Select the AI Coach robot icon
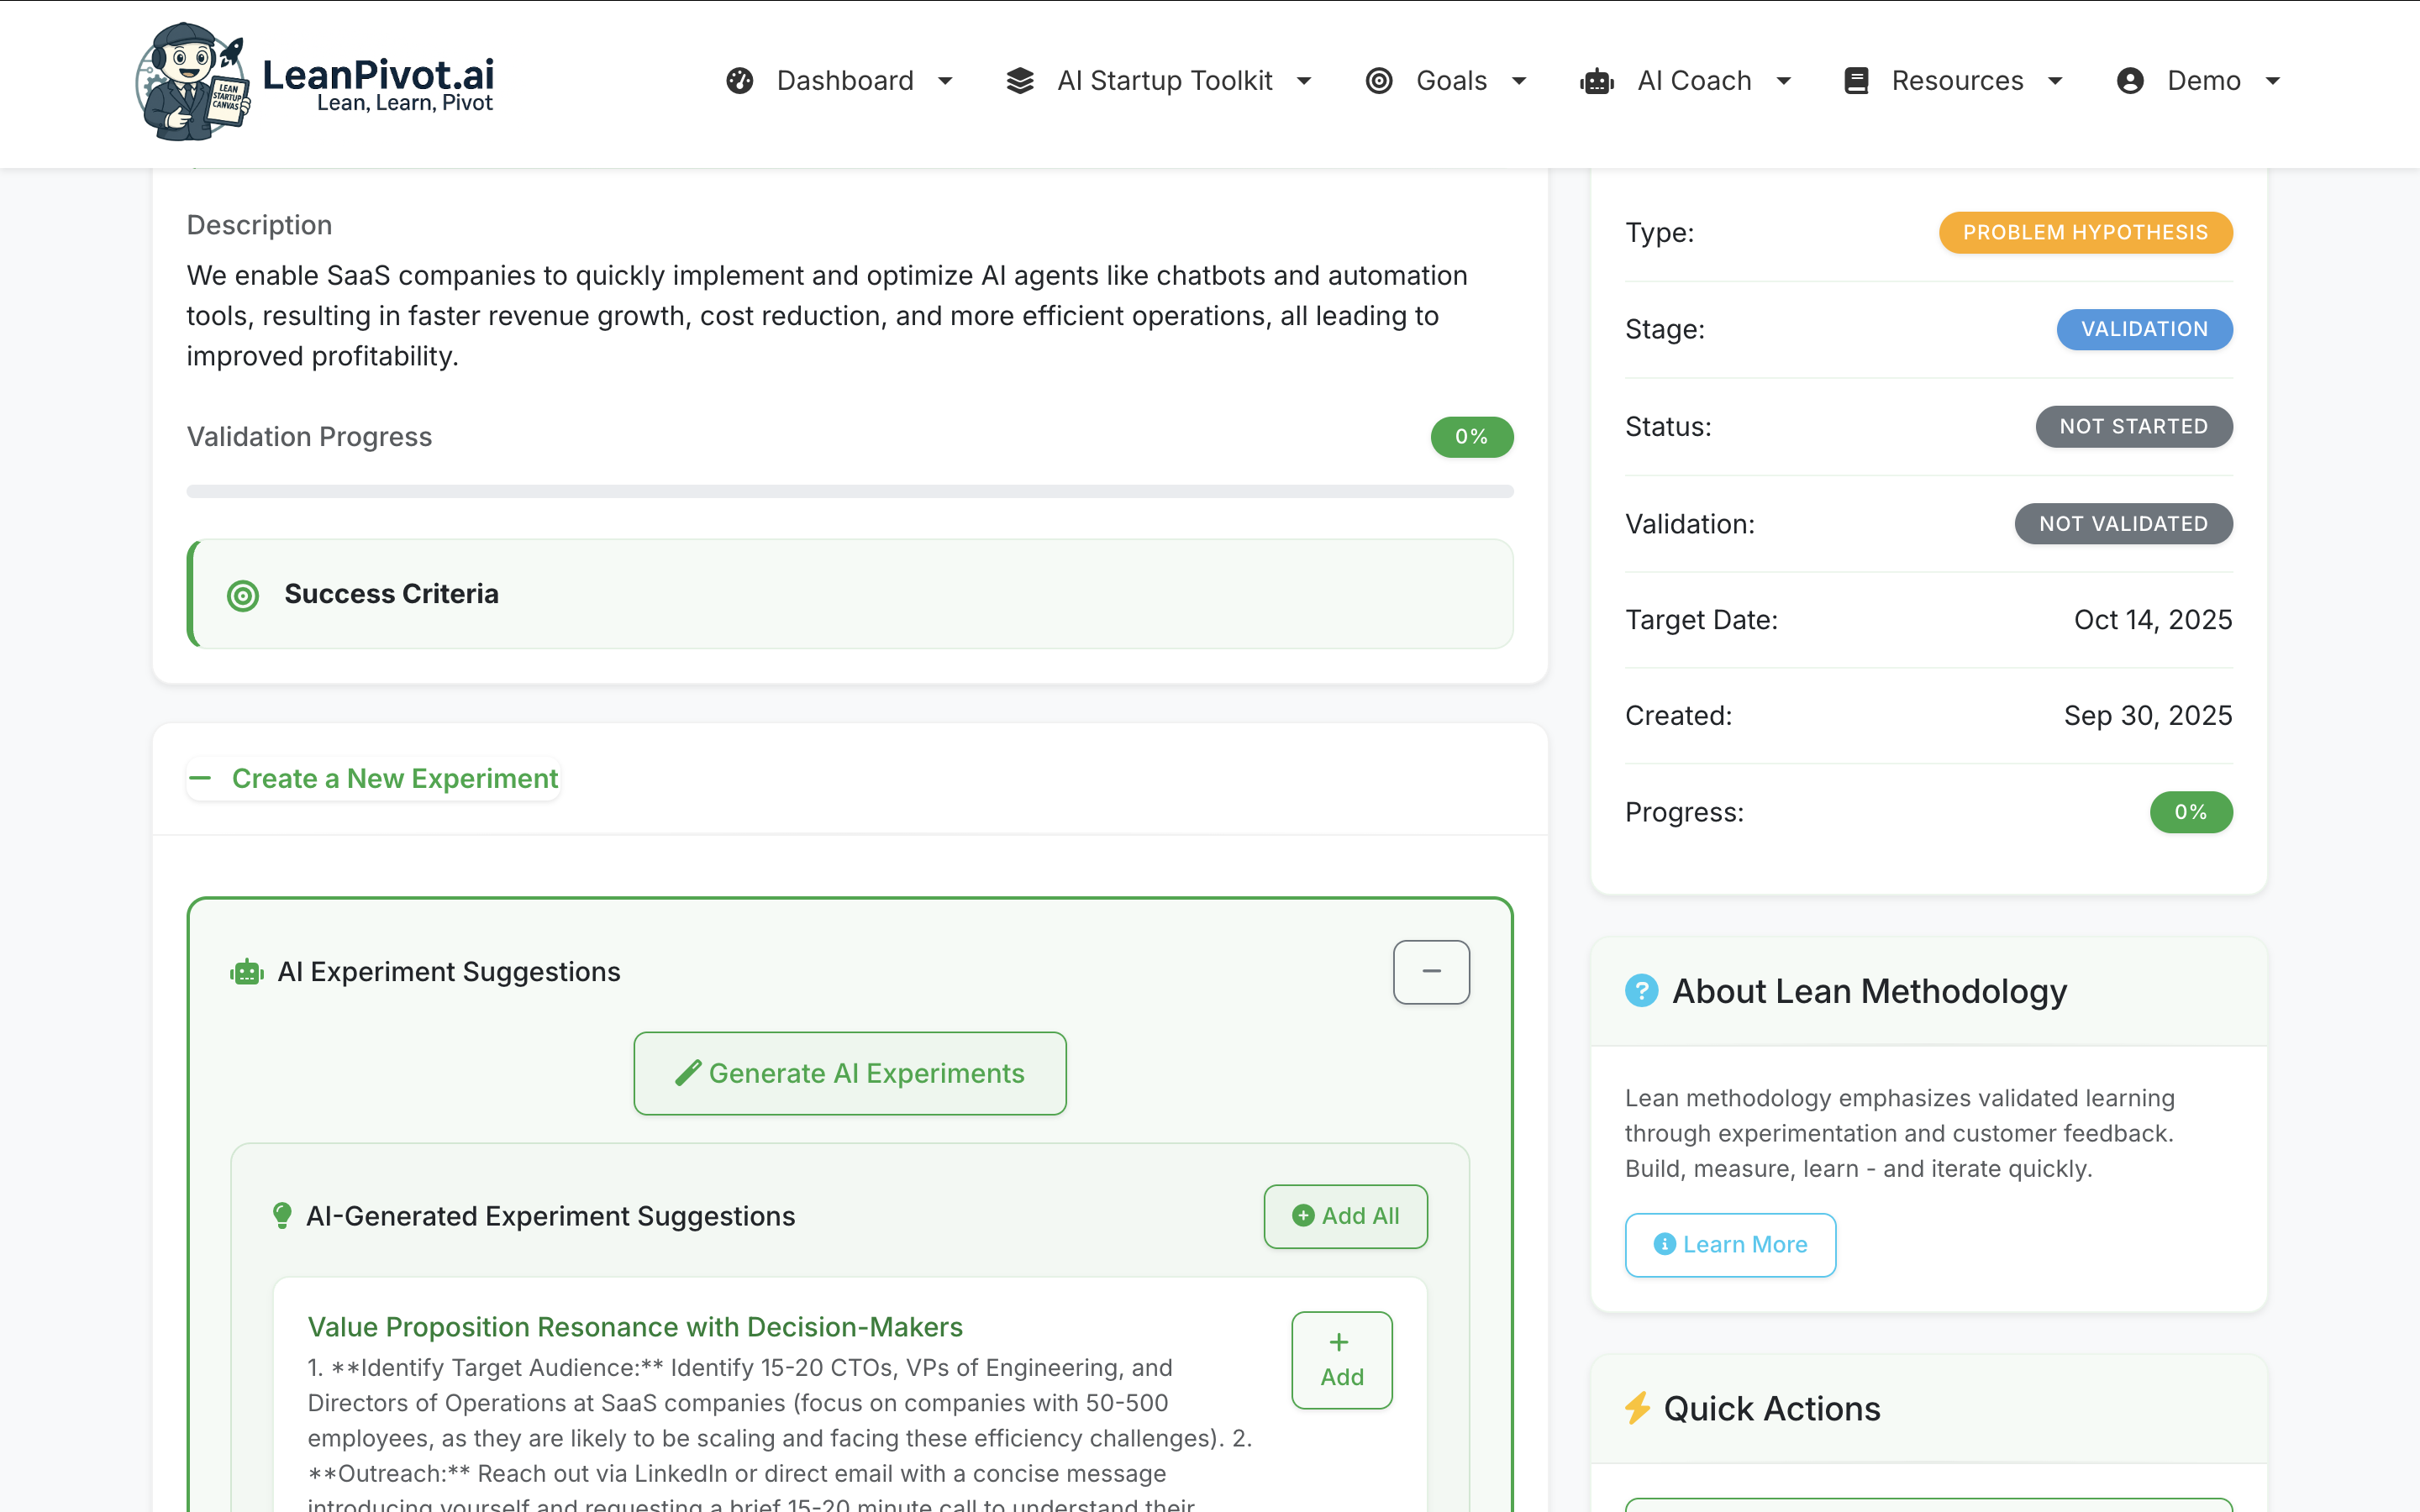The width and height of the screenshot is (2420, 1512). pyautogui.click(x=1597, y=80)
